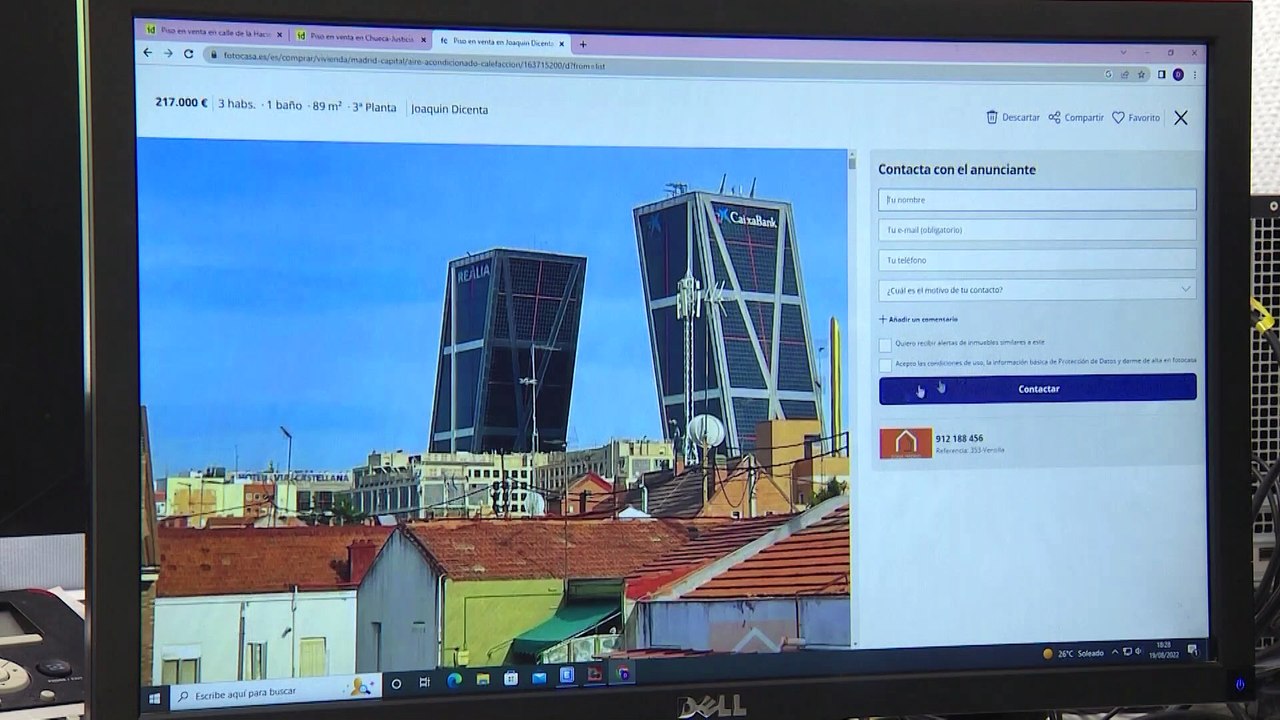The image size is (1280, 720).
Task: Close the 'calle de la Hac' tab
Action: click(280, 36)
